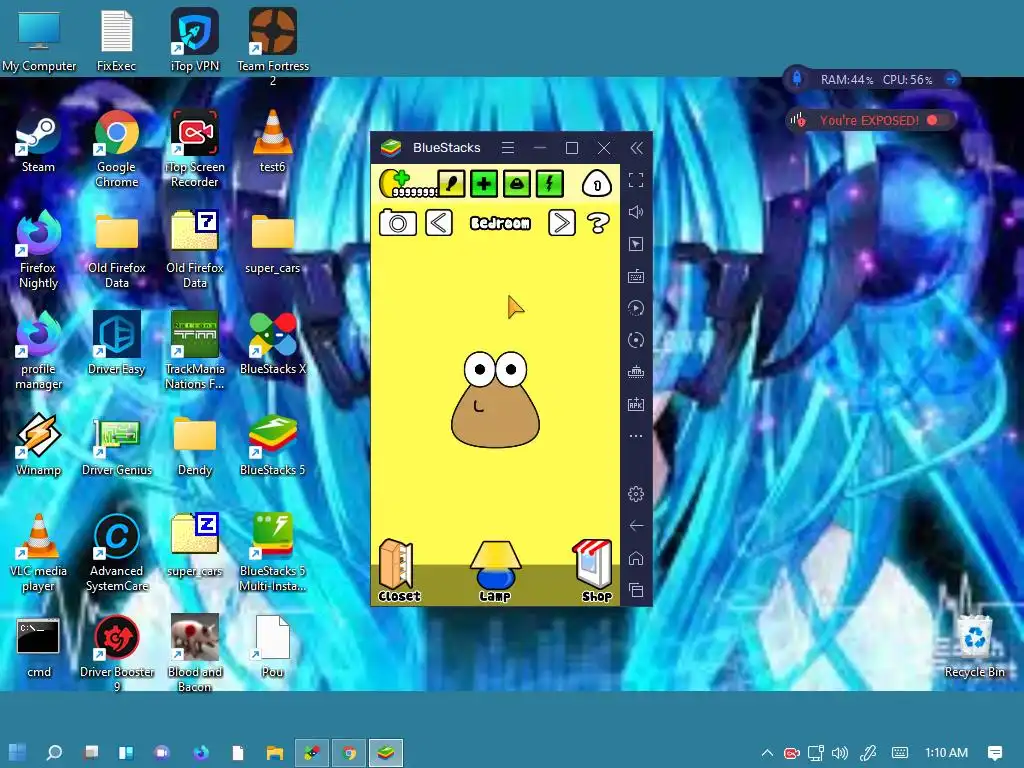Toggle the Lamp in the bedroom

(495, 571)
